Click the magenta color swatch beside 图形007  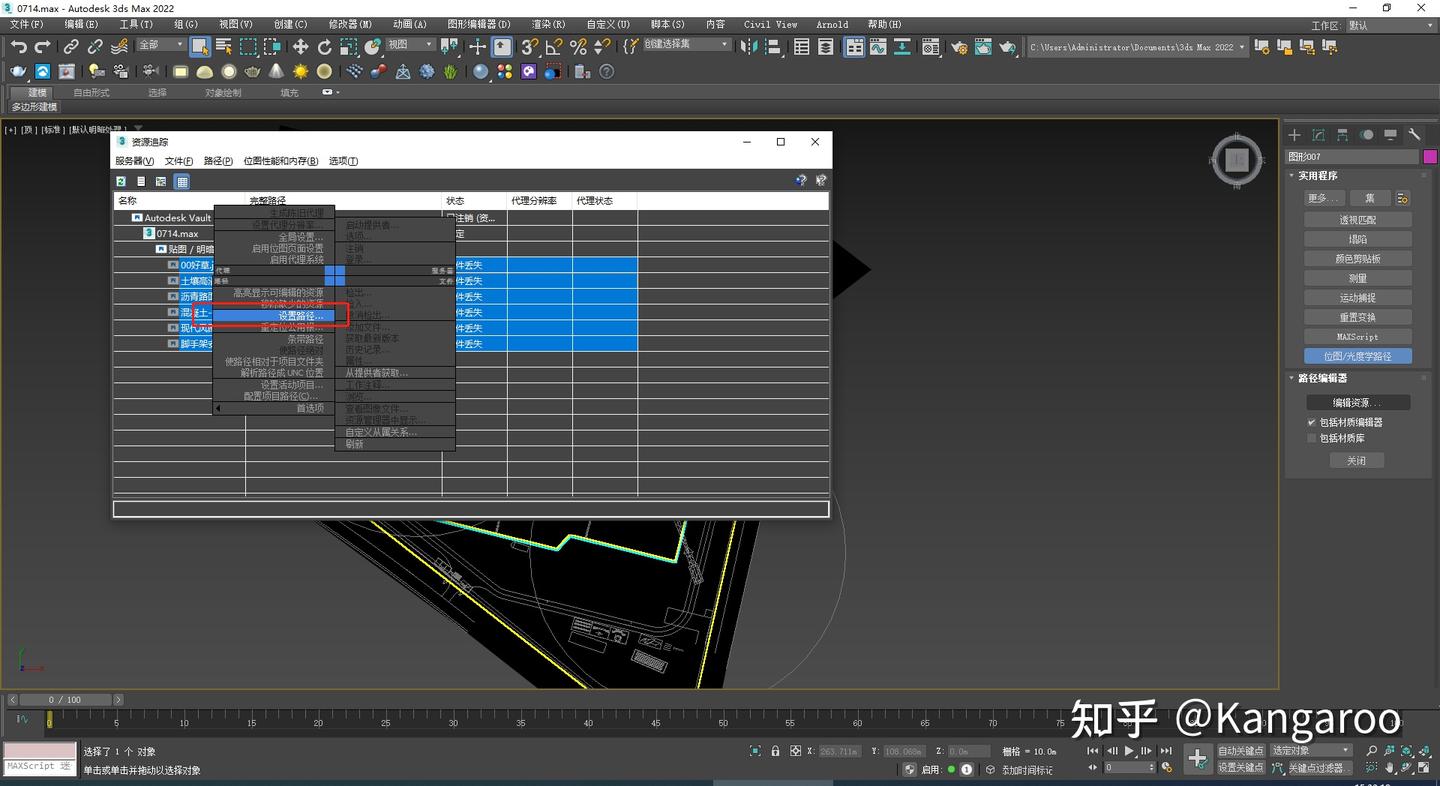(1430, 156)
